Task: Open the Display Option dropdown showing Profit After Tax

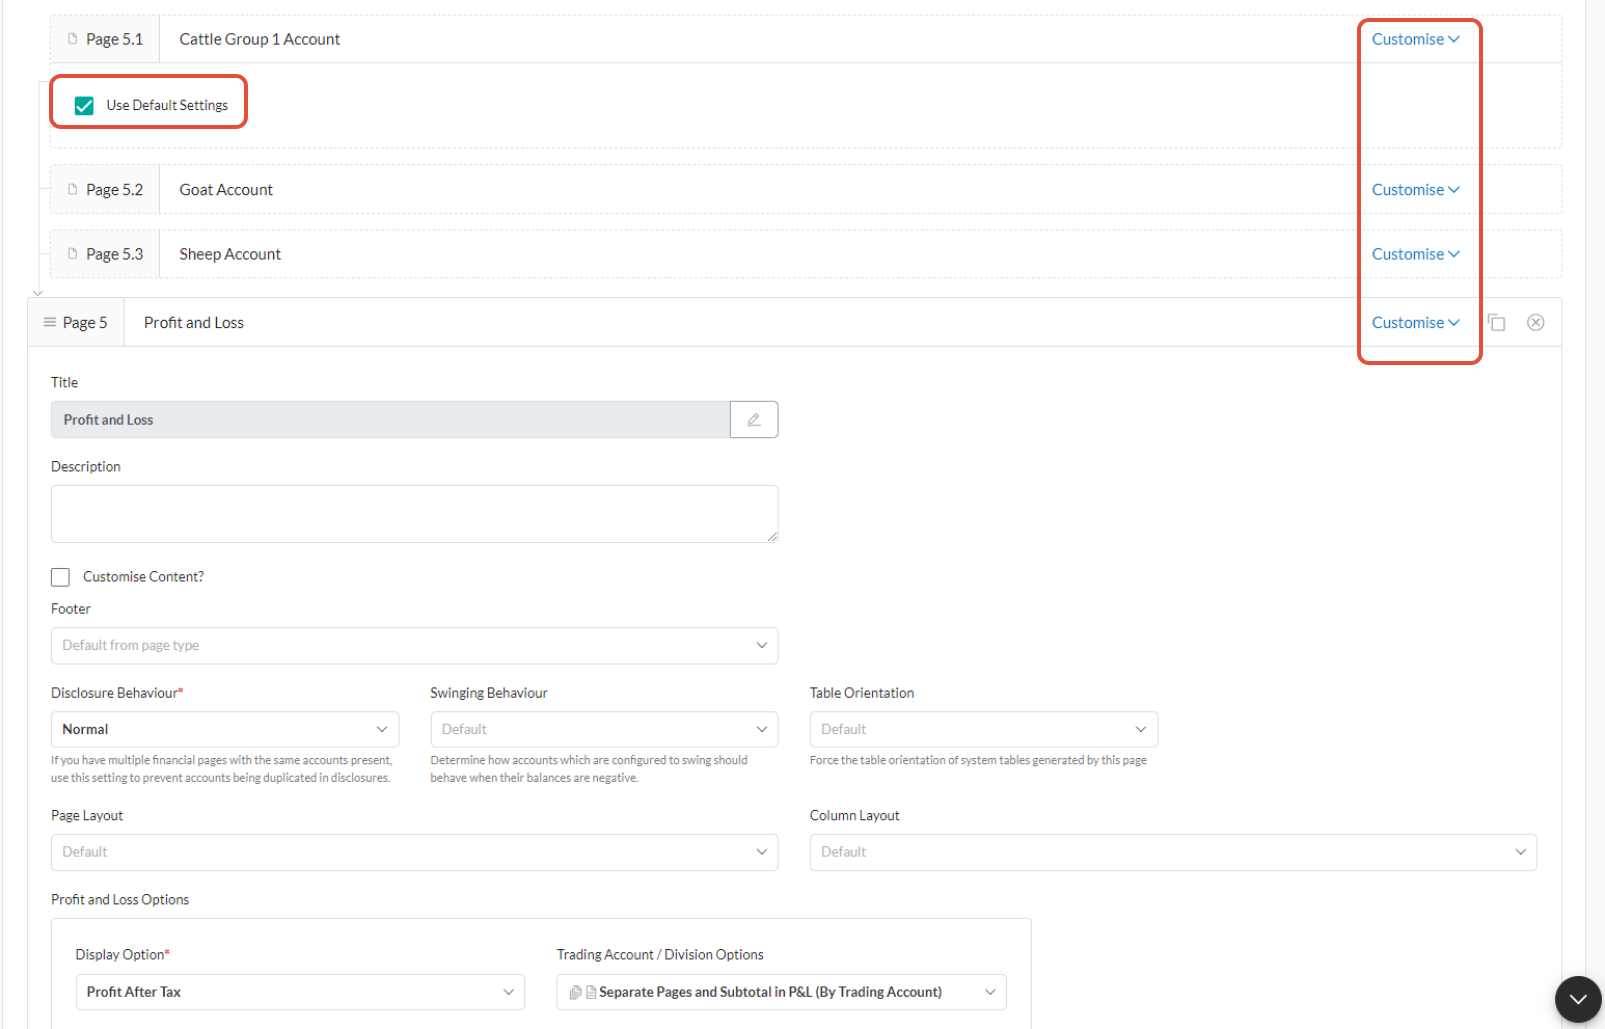Action: point(300,992)
